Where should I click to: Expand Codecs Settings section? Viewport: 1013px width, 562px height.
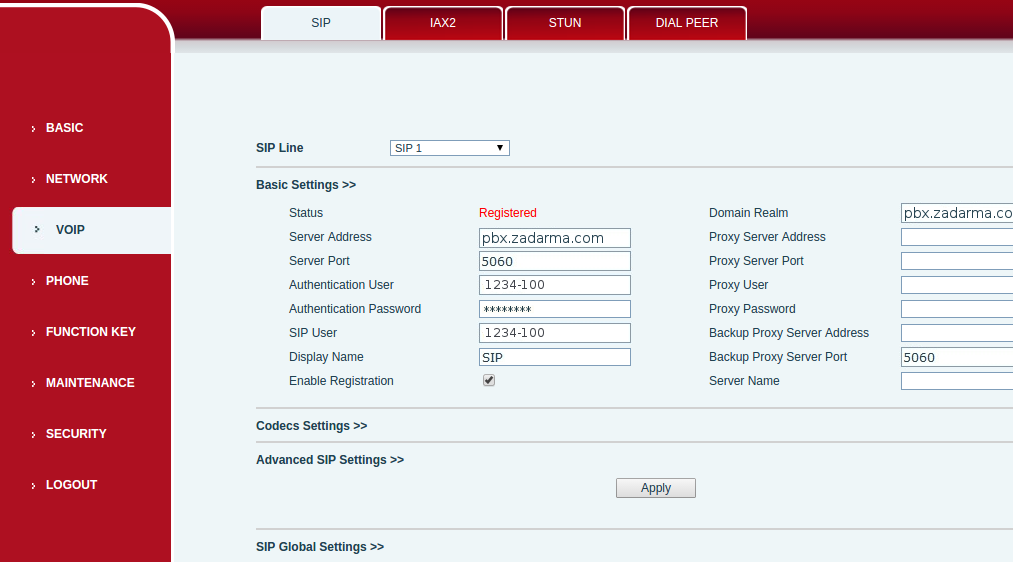point(311,426)
